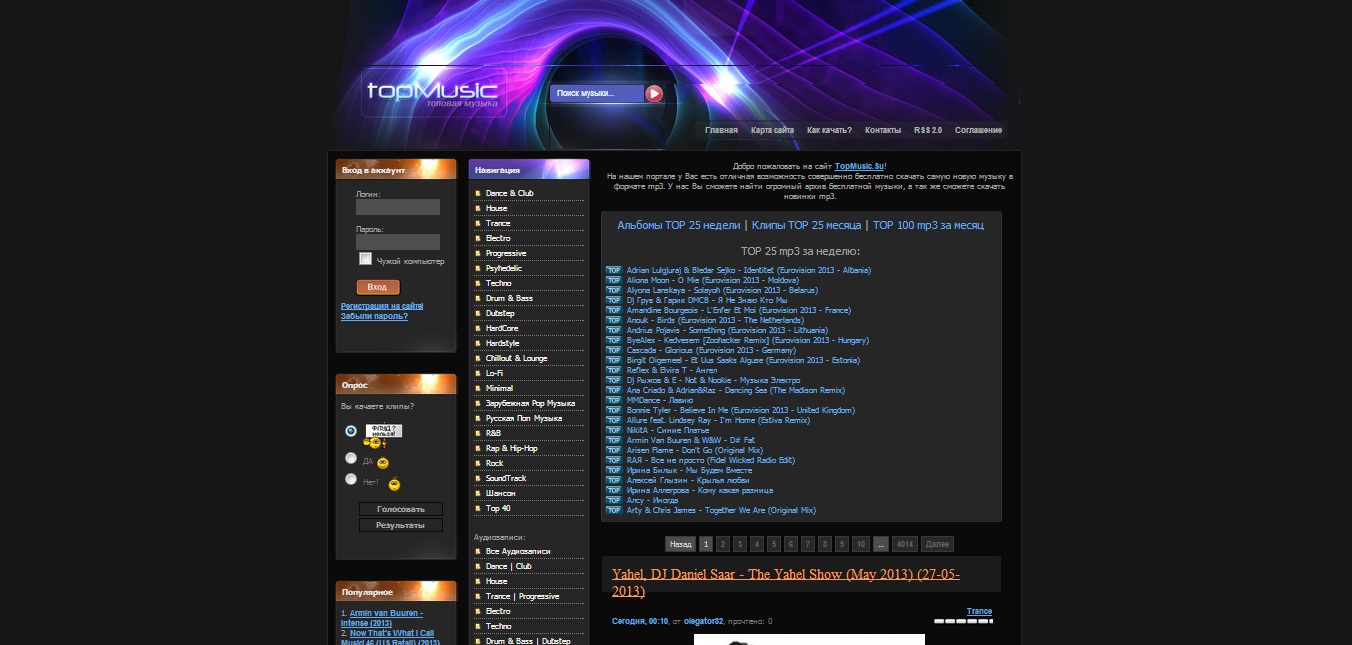Select the ДА poll radio button
Screen dimensions: 1352x645
pyautogui.click(x=350, y=458)
